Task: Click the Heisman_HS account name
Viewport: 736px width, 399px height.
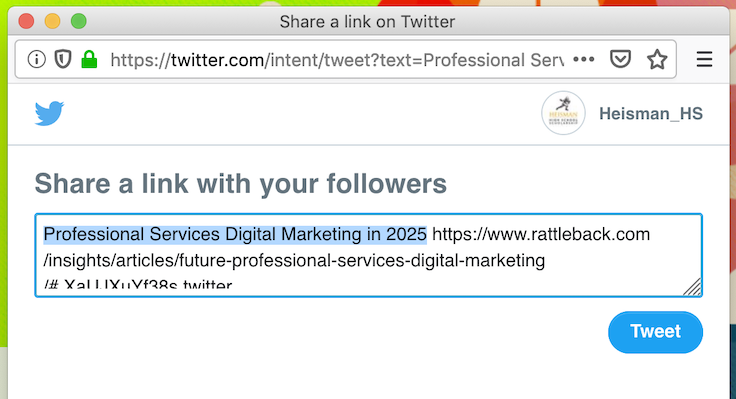Action: (651, 114)
